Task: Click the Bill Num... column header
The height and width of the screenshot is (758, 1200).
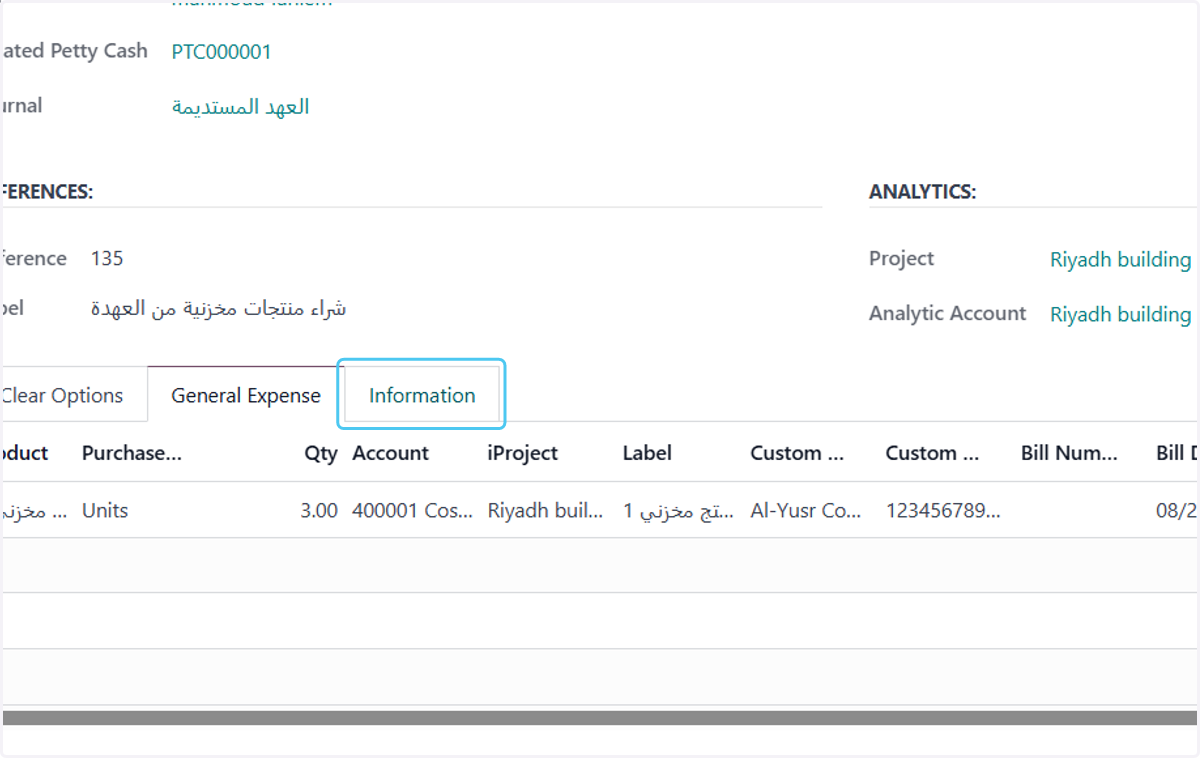Action: [x=1069, y=453]
